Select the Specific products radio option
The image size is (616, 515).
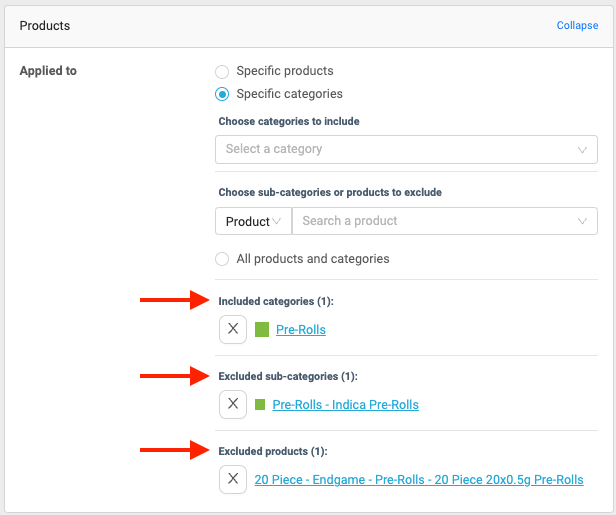tap(222, 71)
